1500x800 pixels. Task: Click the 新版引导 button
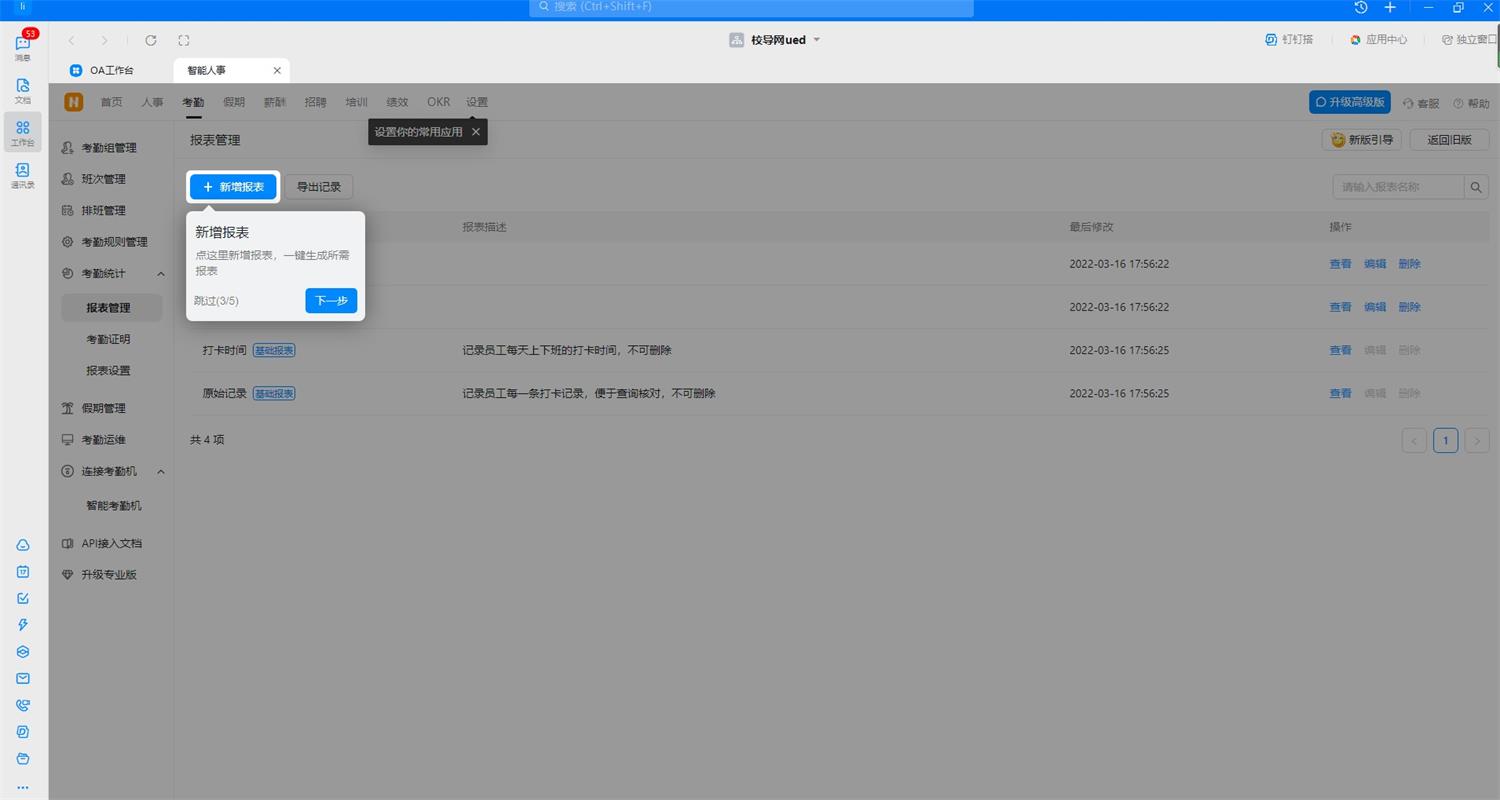click(x=1361, y=140)
